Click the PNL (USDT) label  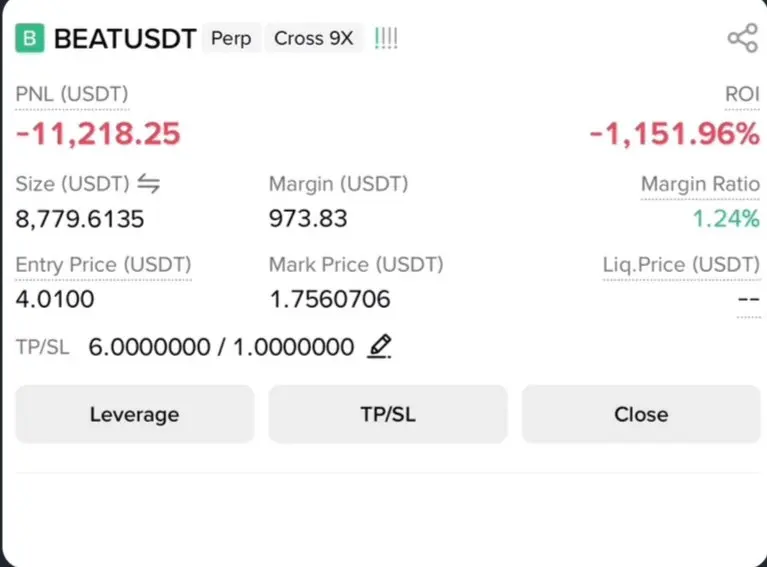72,95
